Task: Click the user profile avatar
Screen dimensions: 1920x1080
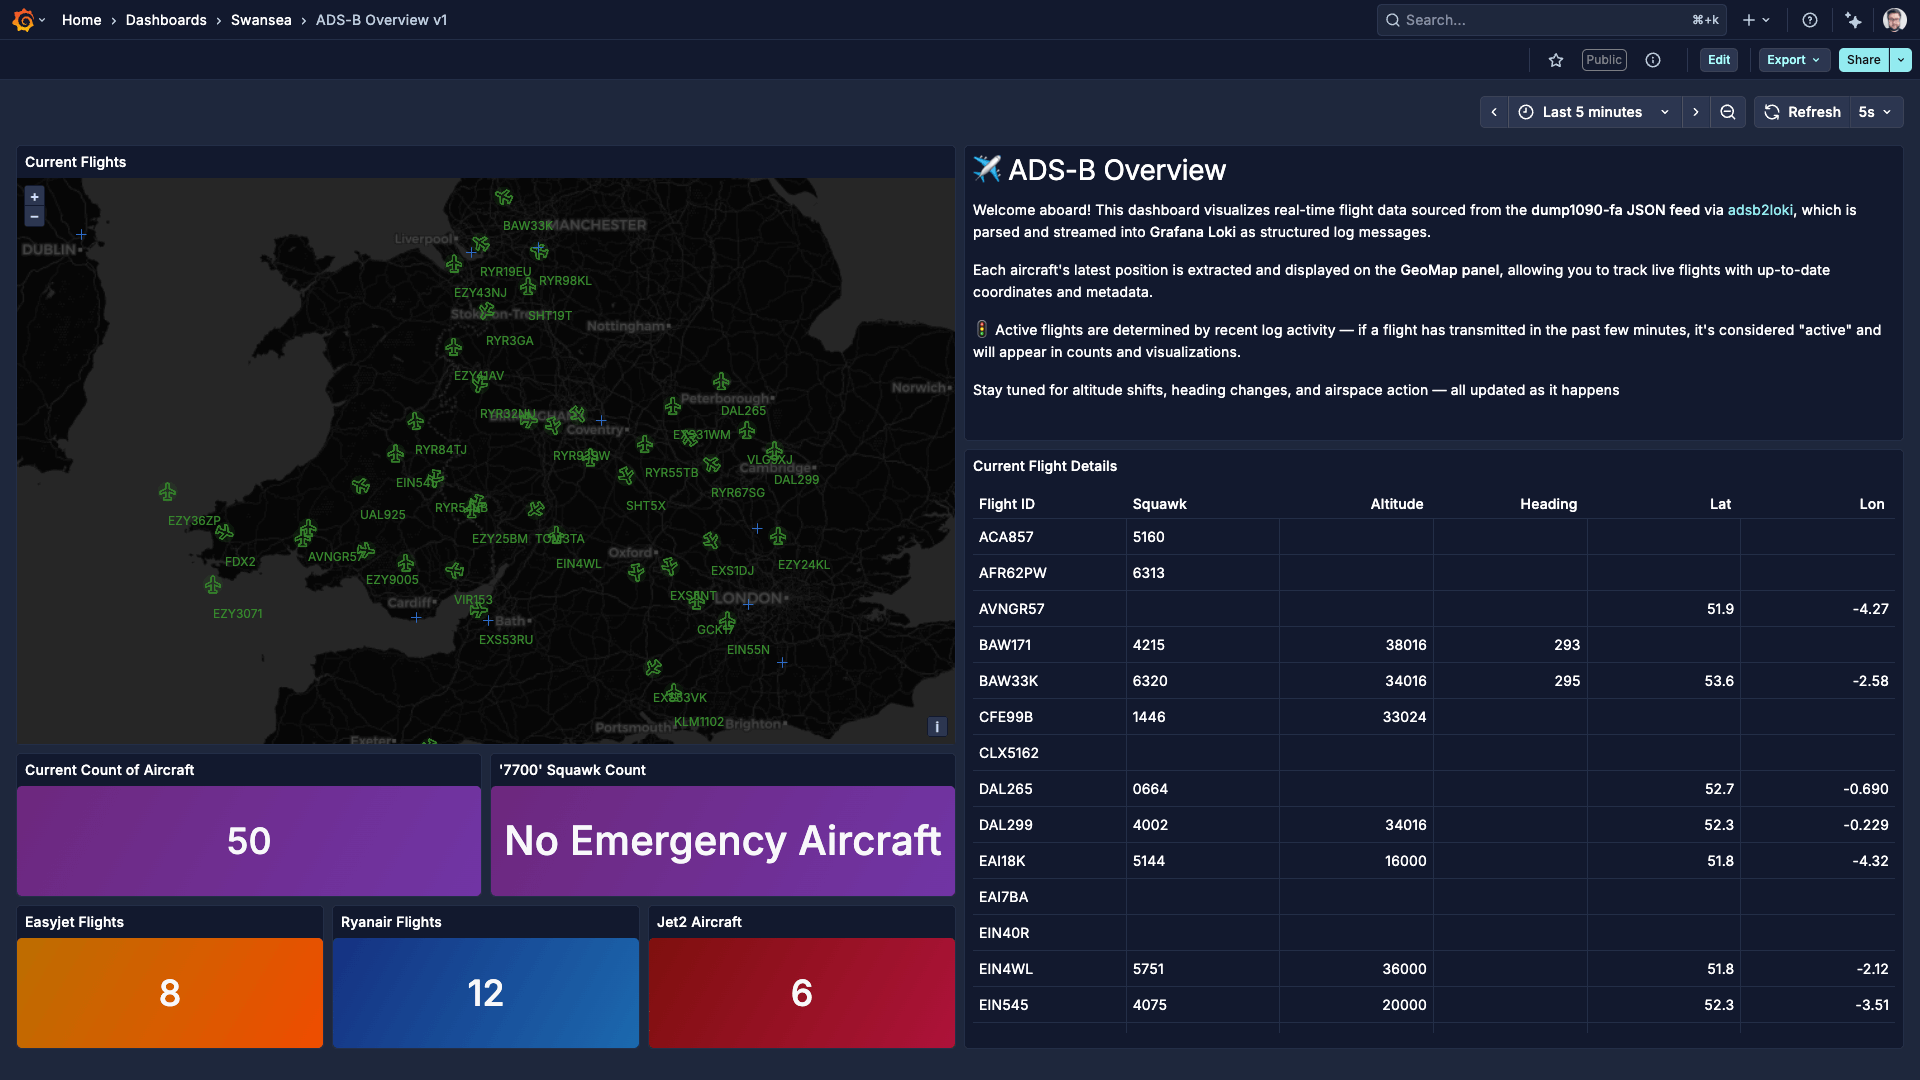Action: click(1895, 20)
